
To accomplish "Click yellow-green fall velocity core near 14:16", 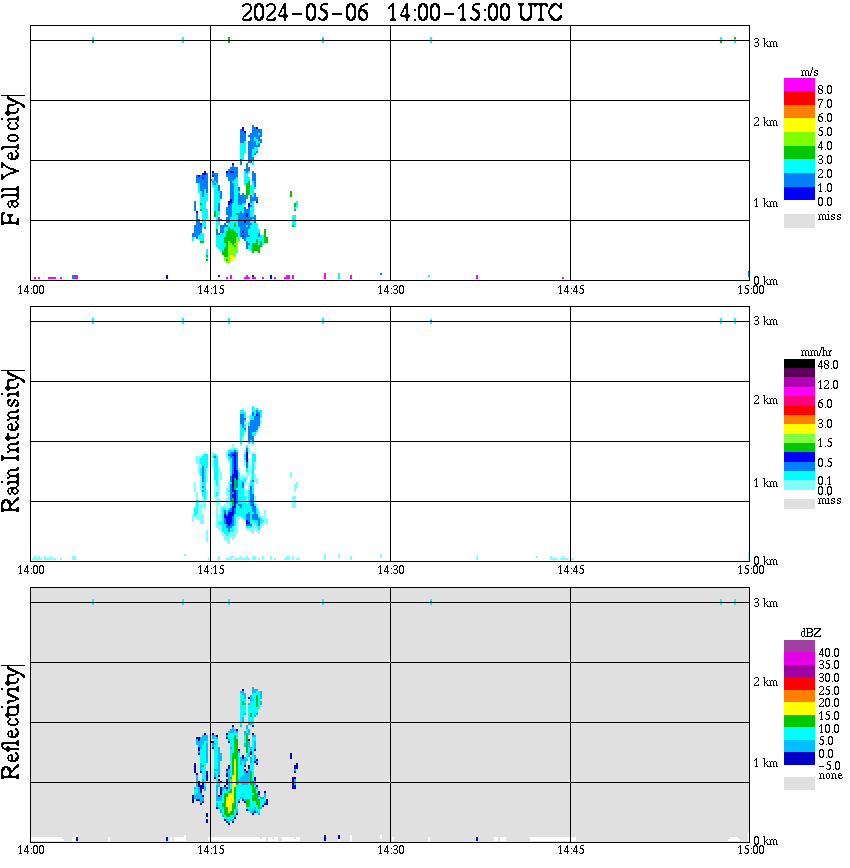I will (230, 248).
